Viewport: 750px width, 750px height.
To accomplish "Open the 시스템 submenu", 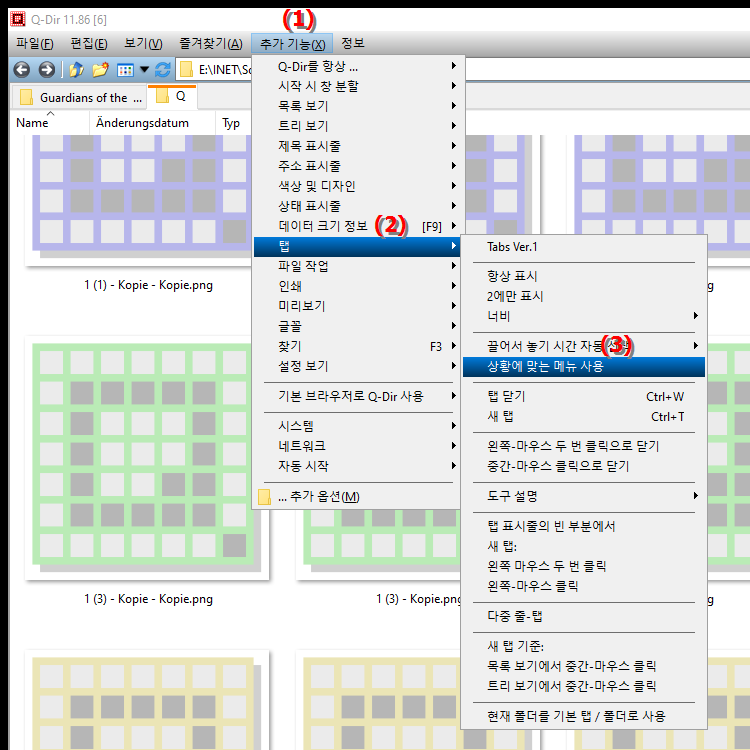I will (357, 426).
